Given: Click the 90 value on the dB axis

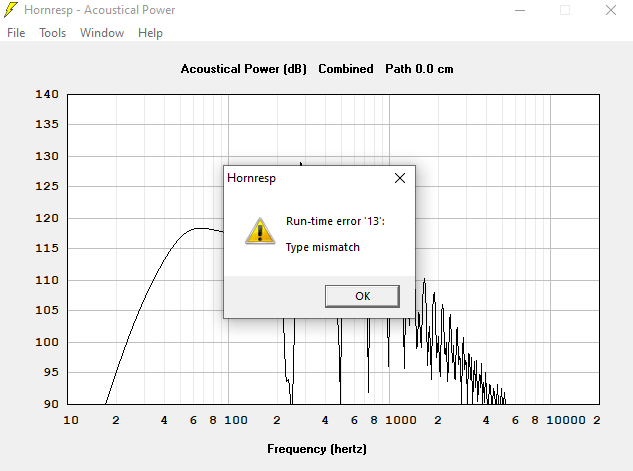Looking at the screenshot, I should (51, 404).
